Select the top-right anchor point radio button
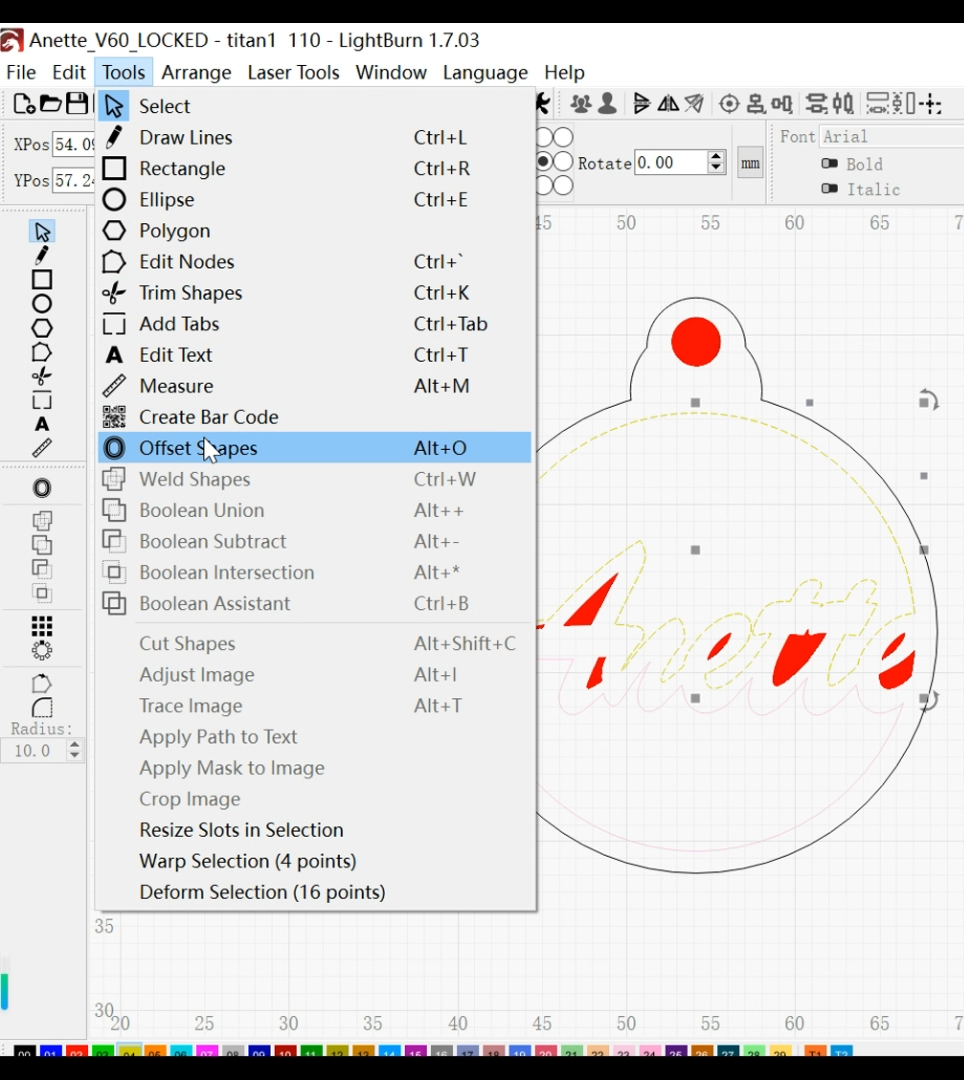Image resolution: width=964 pixels, height=1080 pixels. coord(563,137)
